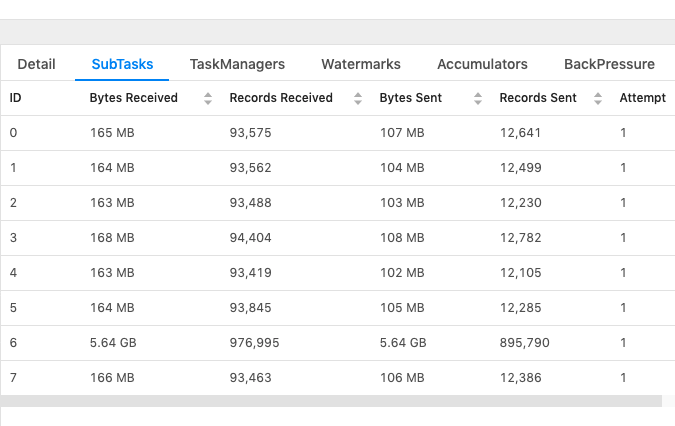Screen dimensions: 675x426
Task: Click the ID column header
Action: (16, 98)
